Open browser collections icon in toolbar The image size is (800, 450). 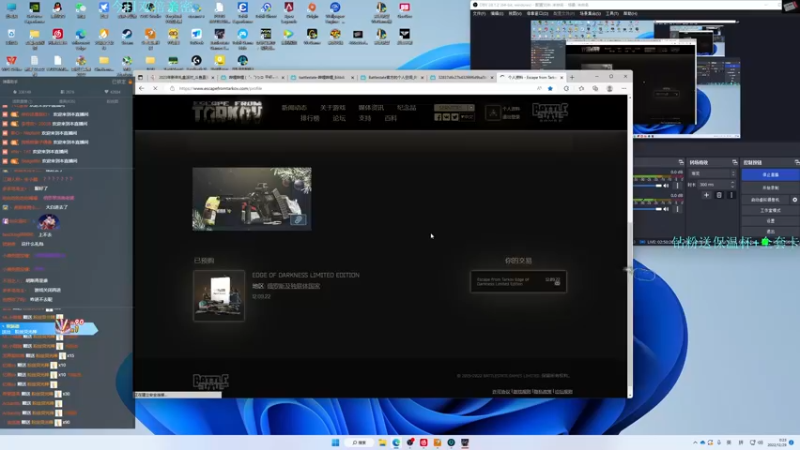pos(595,88)
